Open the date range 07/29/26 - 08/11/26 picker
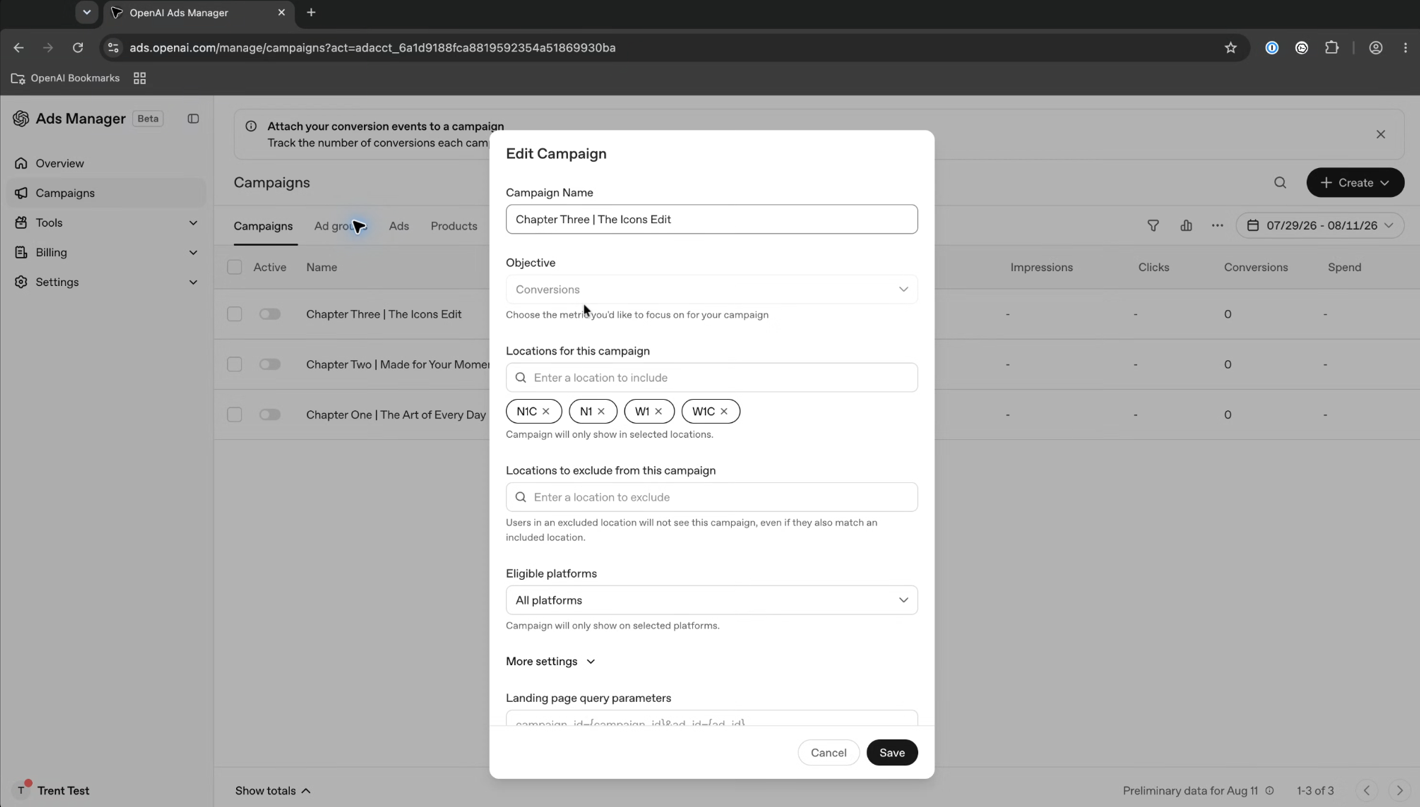This screenshot has width=1420, height=807. coord(1320,226)
